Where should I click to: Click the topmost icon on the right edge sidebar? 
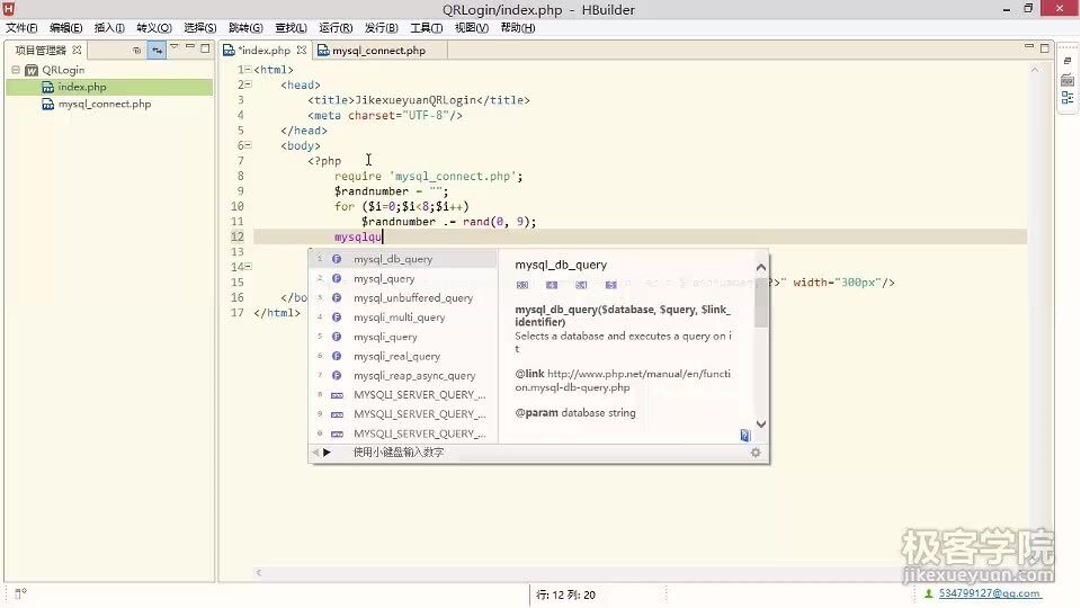point(1067,60)
